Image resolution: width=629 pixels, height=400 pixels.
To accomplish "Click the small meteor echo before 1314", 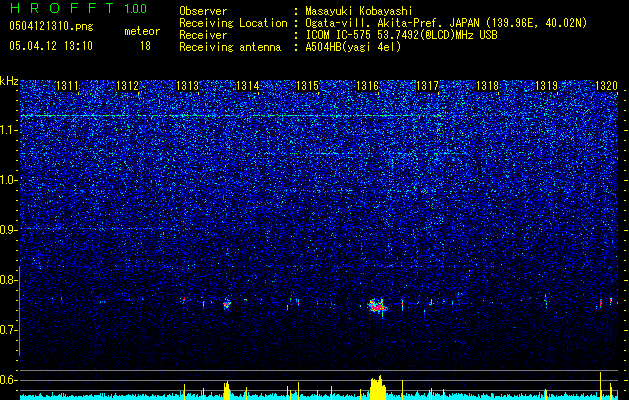I will (x=227, y=304).
